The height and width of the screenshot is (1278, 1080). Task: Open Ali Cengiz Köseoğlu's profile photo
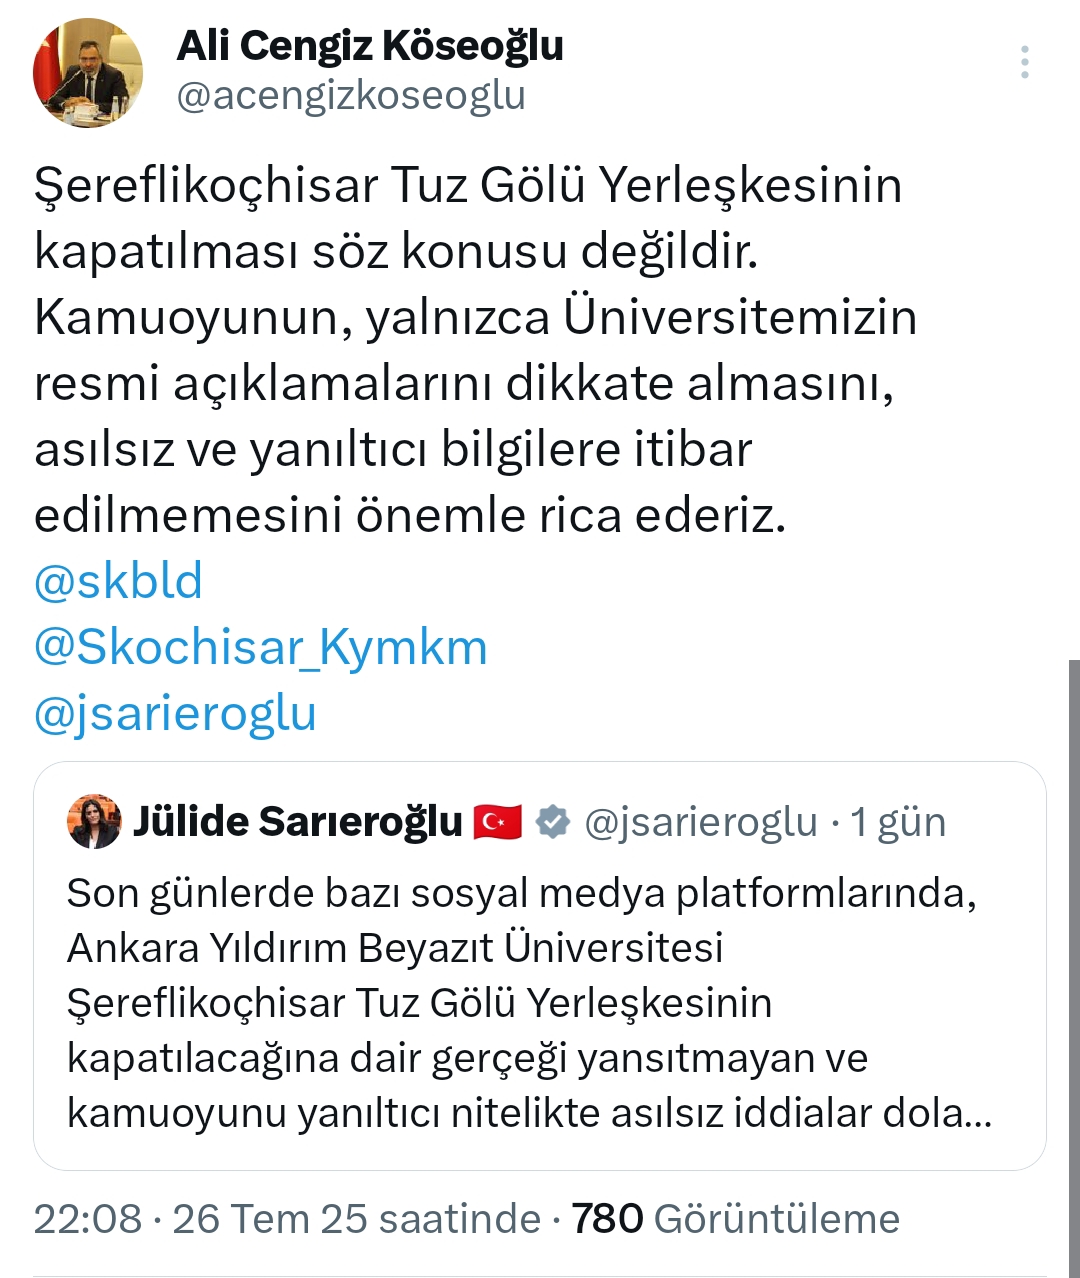point(88,73)
